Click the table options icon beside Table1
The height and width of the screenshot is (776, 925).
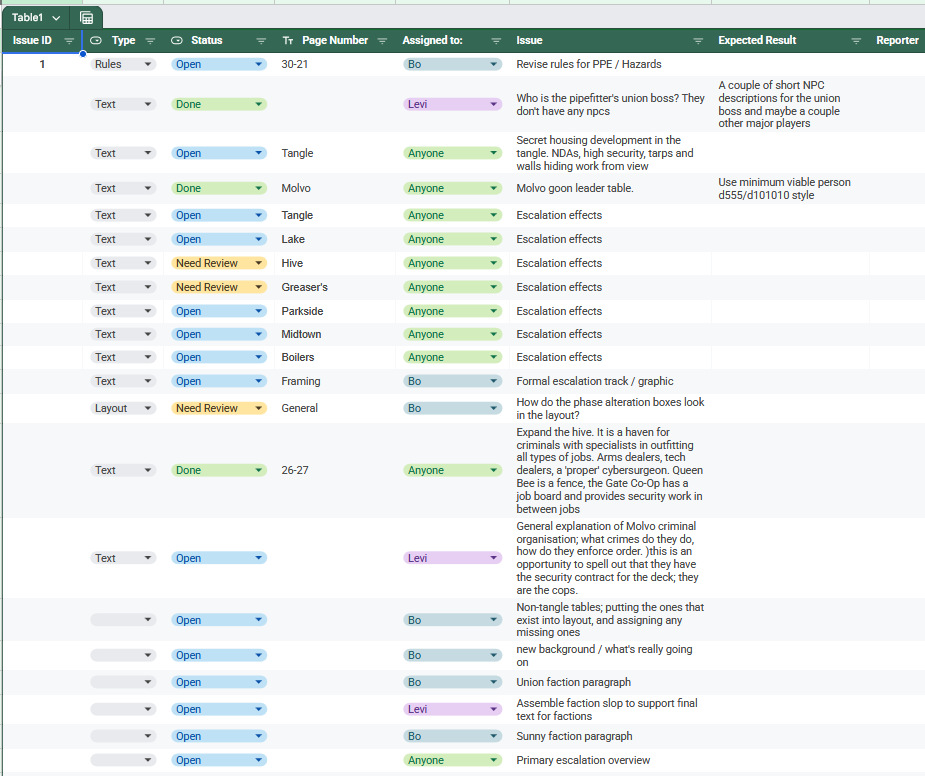tap(87, 18)
